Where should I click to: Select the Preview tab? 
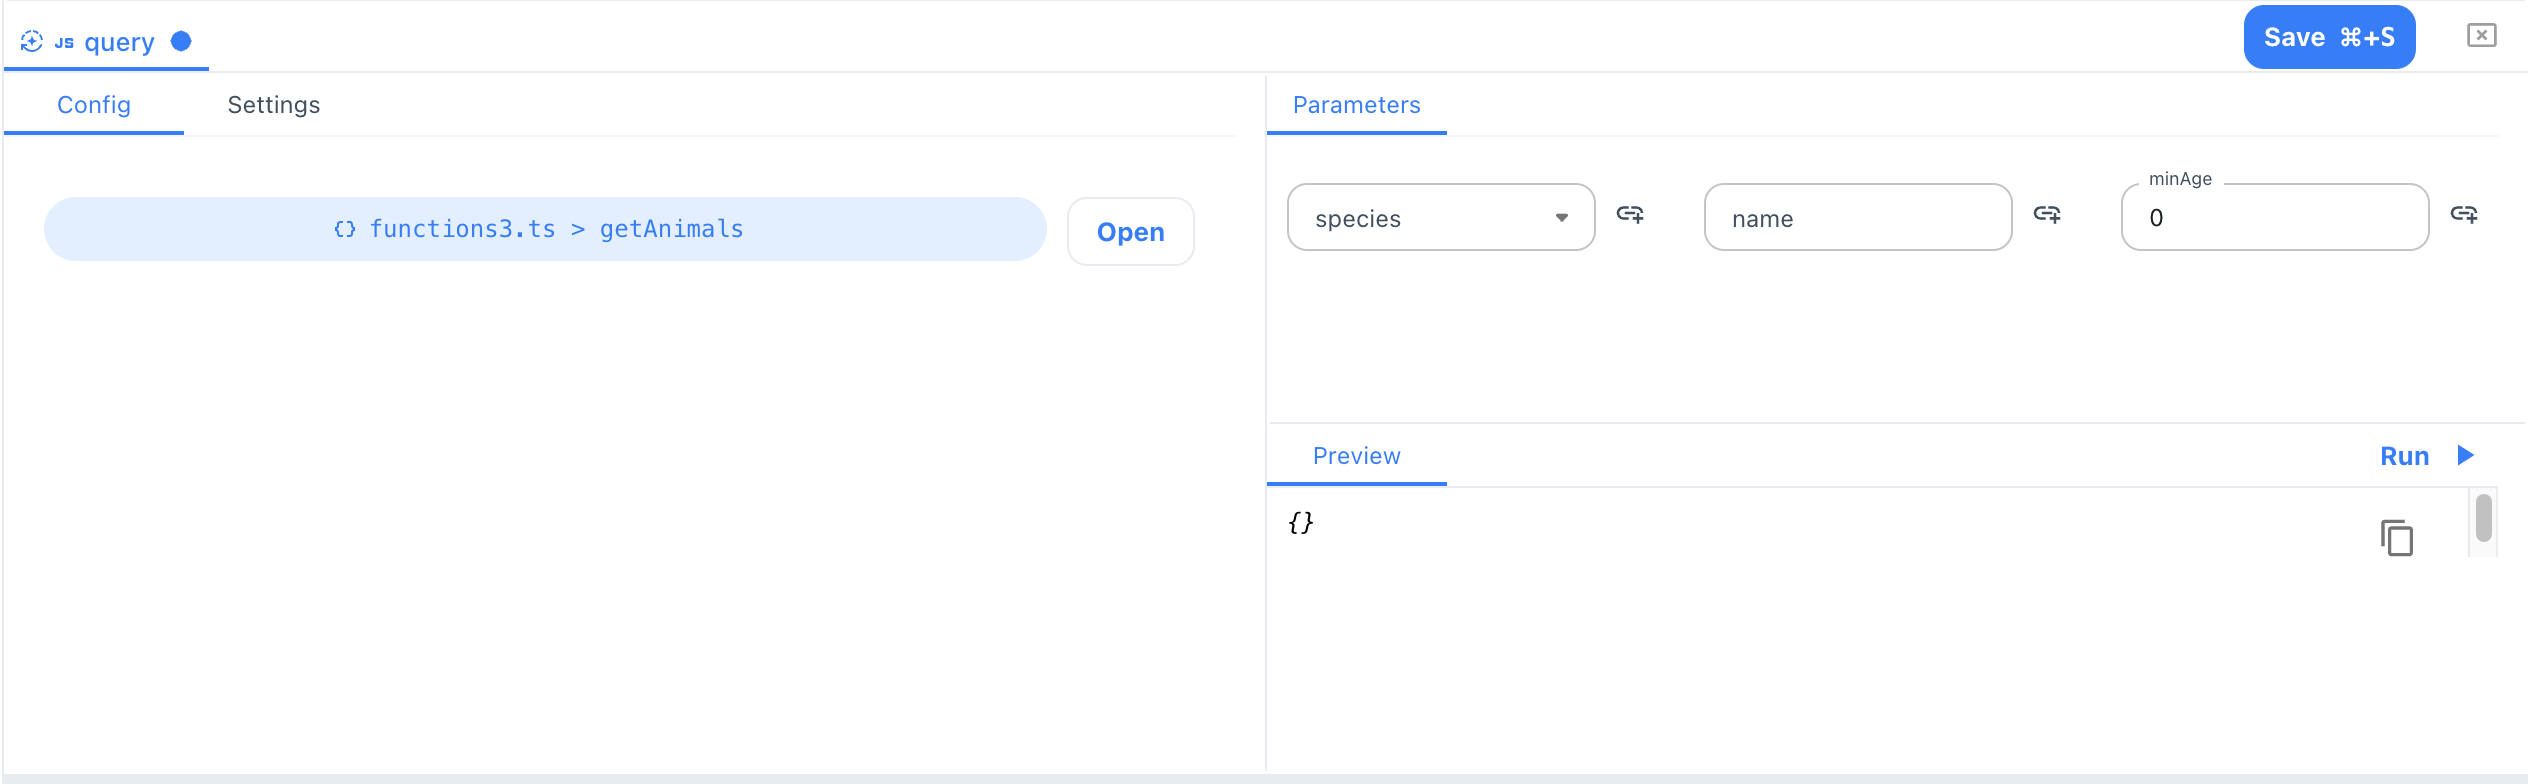tap(1356, 455)
